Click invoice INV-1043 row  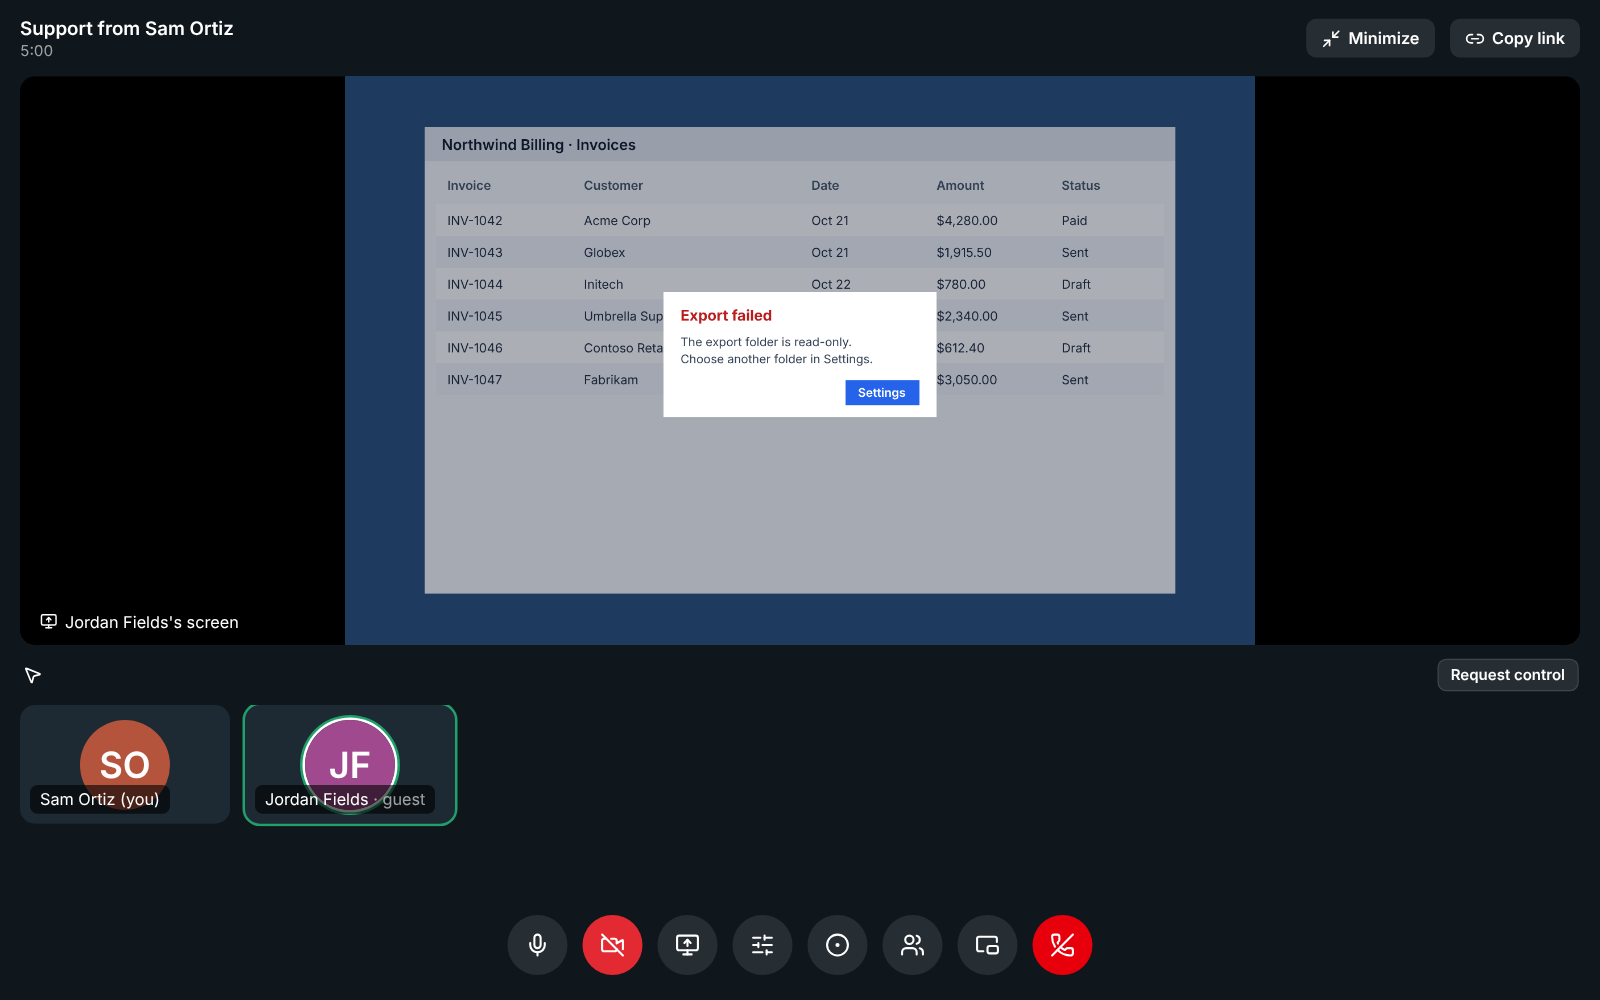(x=799, y=253)
